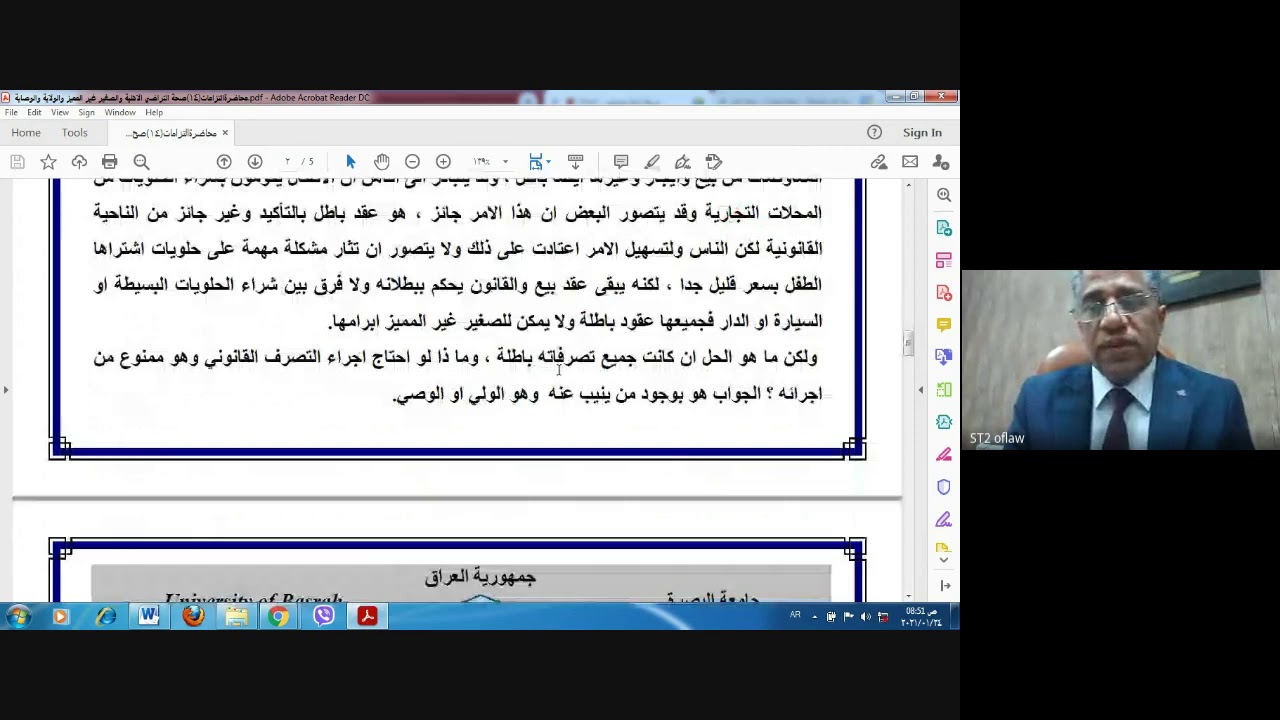
Task: Zoom out with the minus circle icon
Action: tap(412, 162)
